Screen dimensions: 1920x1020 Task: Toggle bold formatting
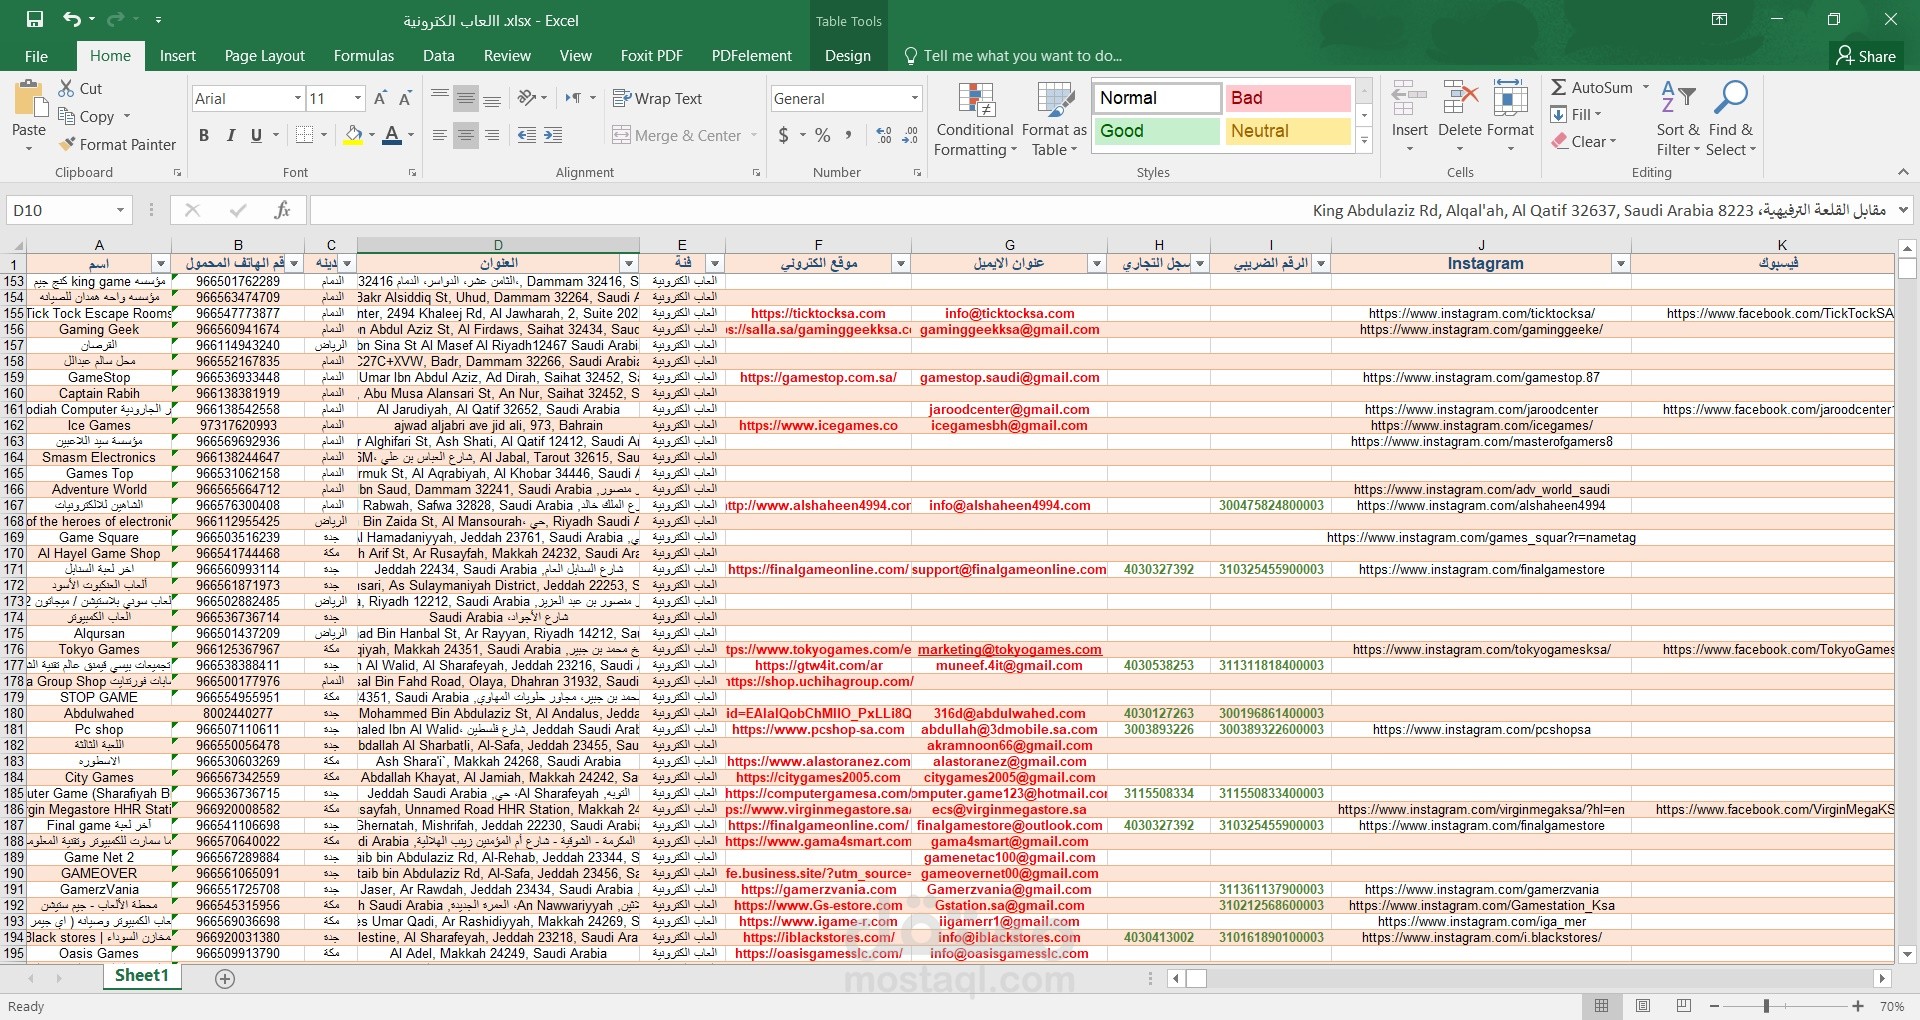pyautogui.click(x=204, y=135)
